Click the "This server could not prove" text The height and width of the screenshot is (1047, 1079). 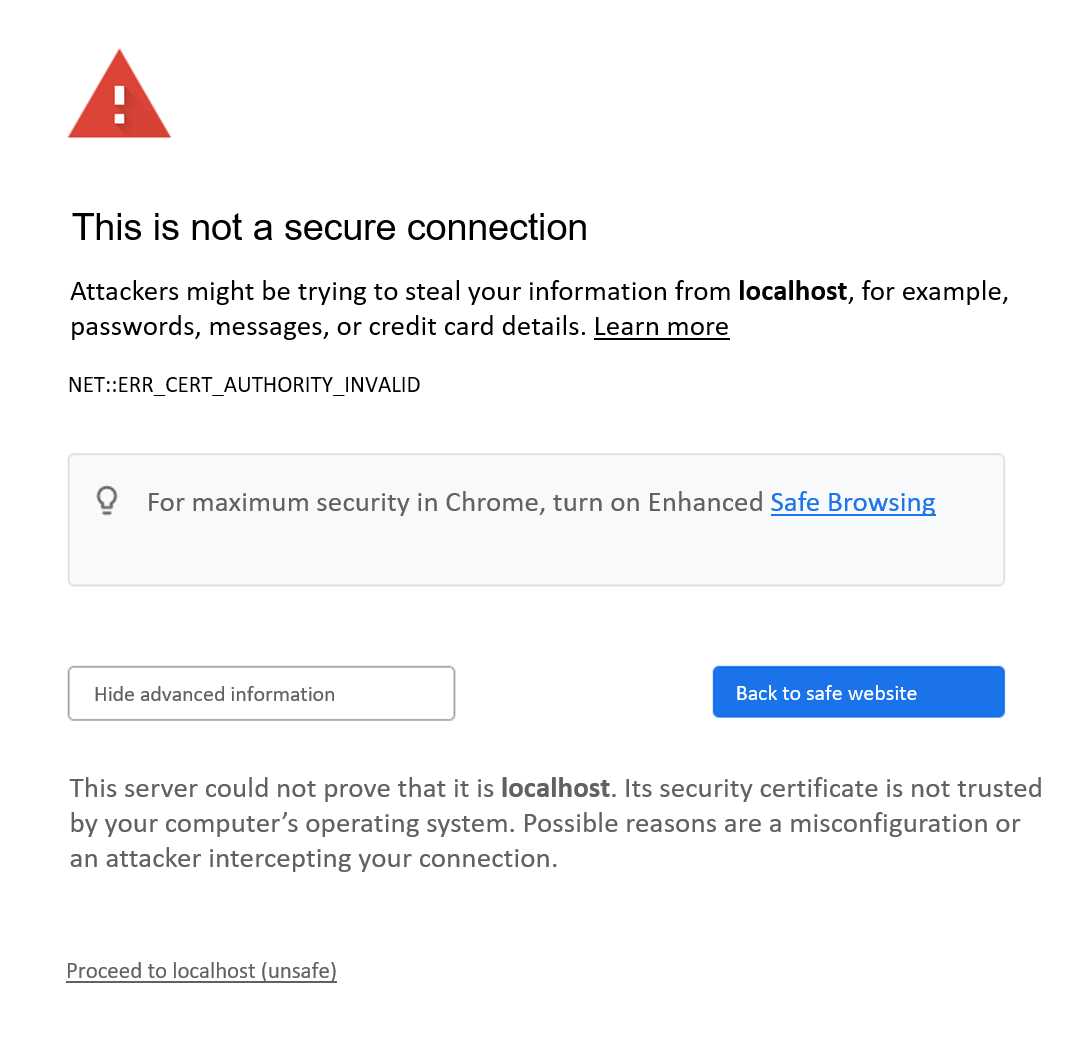[x=228, y=789]
